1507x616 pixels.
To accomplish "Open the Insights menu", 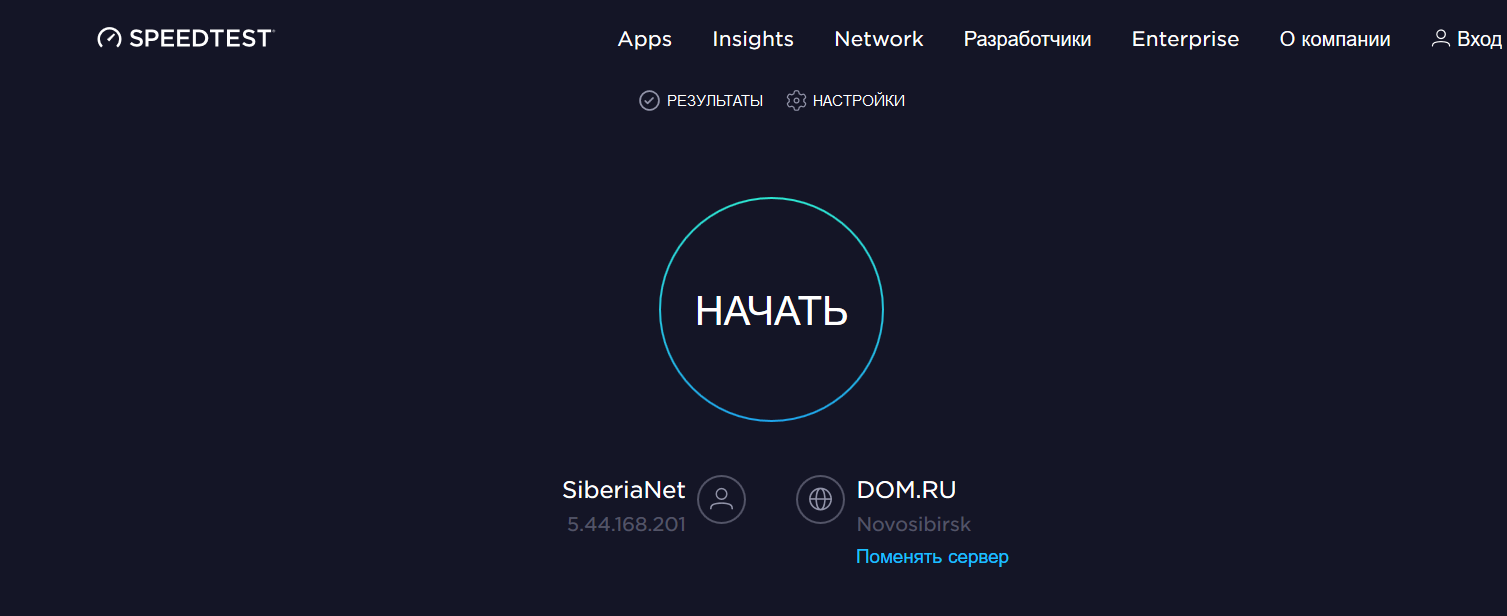I will pos(753,39).
